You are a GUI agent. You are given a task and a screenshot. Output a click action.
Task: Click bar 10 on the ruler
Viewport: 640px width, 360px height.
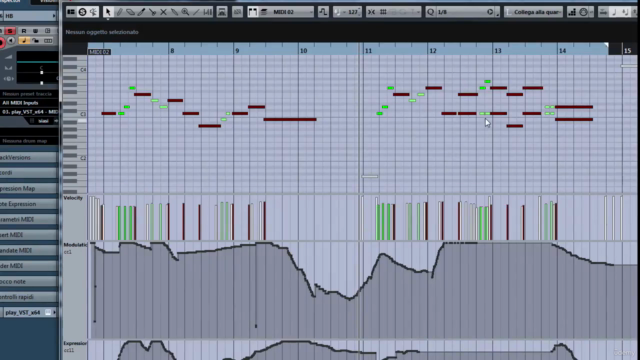pyautogui.click(x=303, y=51)
